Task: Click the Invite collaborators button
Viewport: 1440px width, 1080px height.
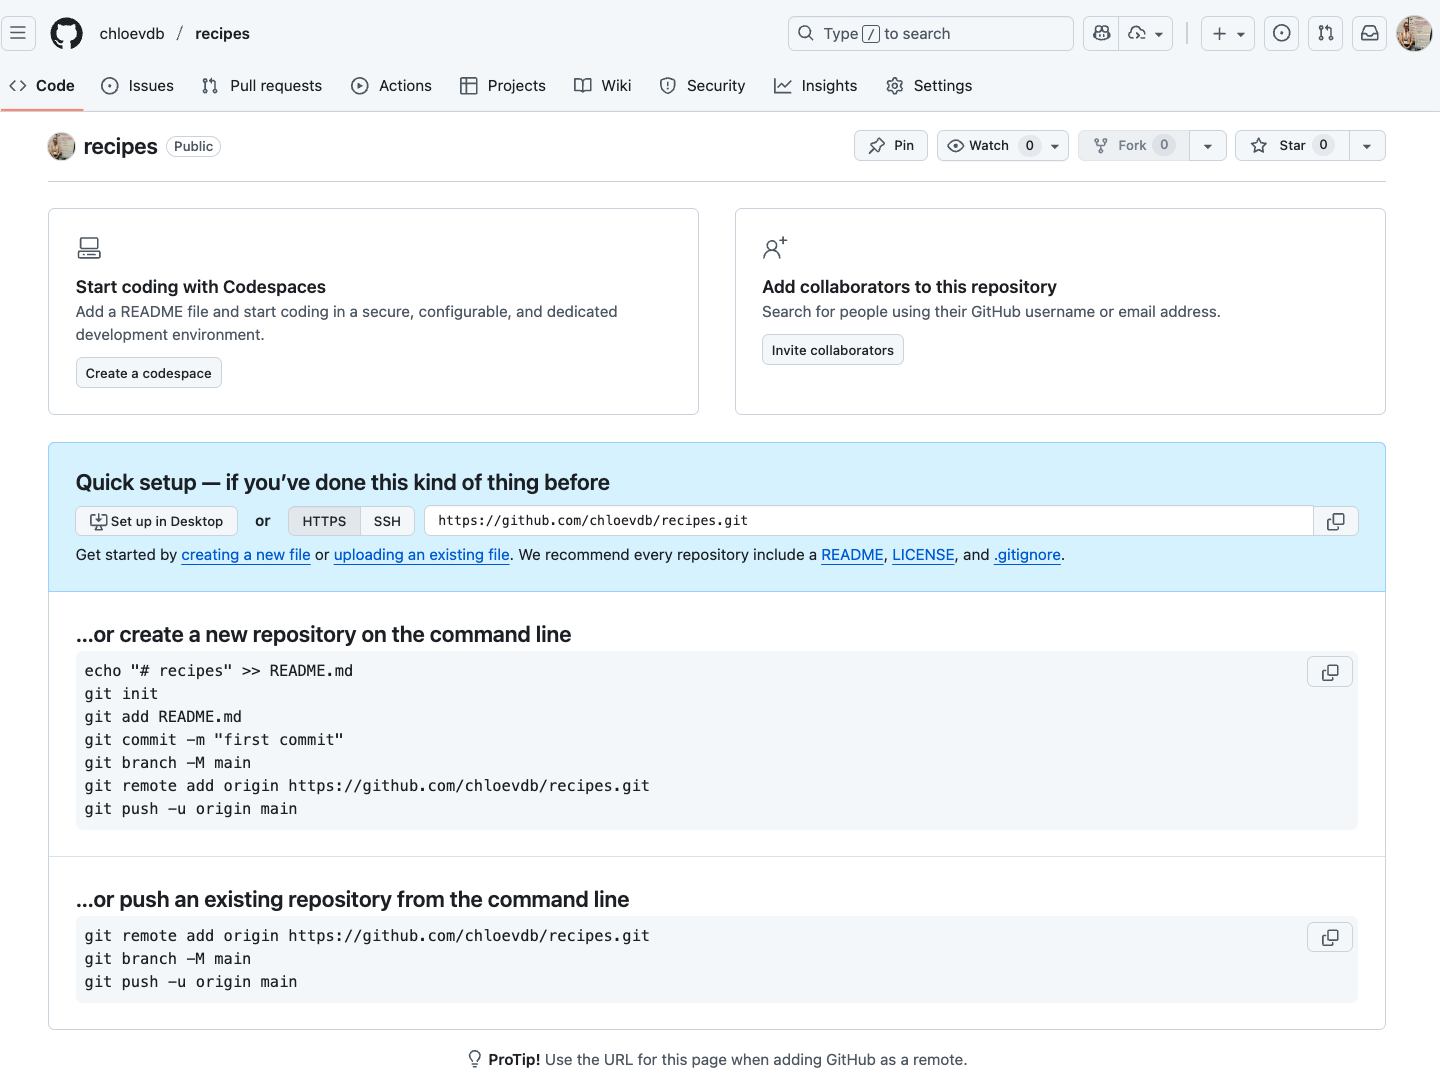Action: point(832,350)
